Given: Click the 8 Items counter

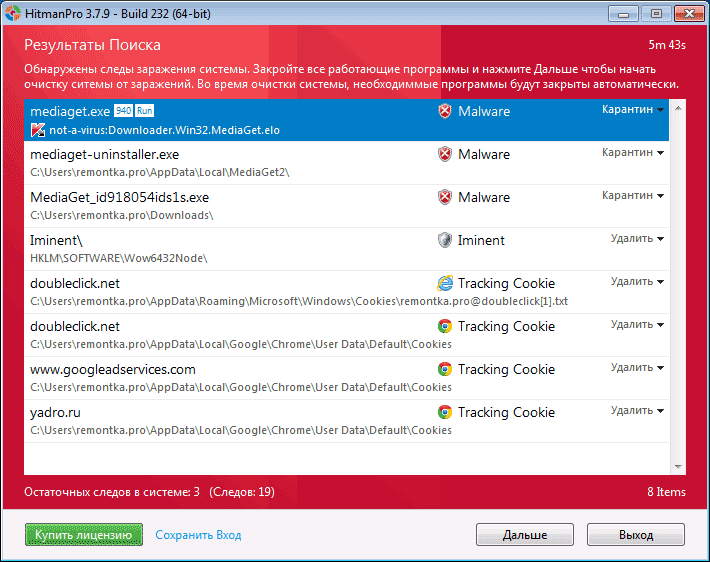Looking at the screenshot, I should coord(666,492).
